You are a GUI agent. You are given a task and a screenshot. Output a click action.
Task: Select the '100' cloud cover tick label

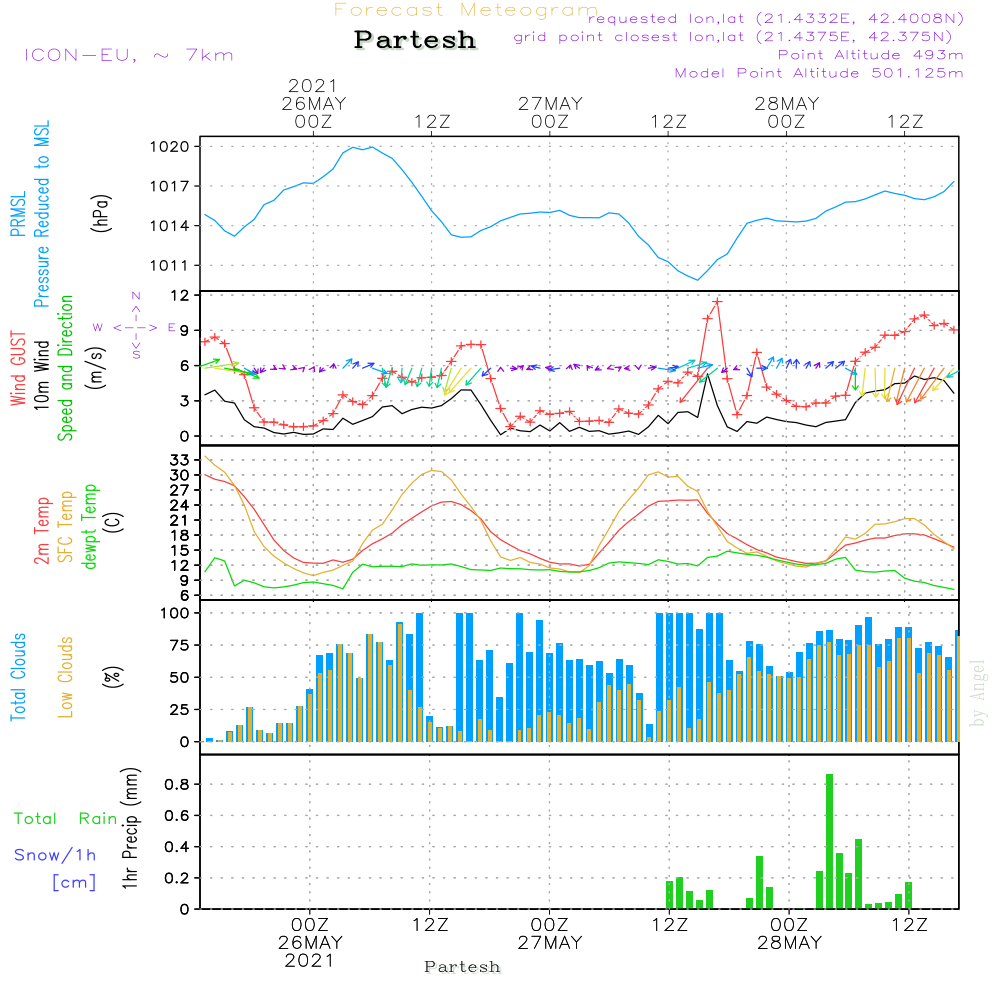click(175, 613)
